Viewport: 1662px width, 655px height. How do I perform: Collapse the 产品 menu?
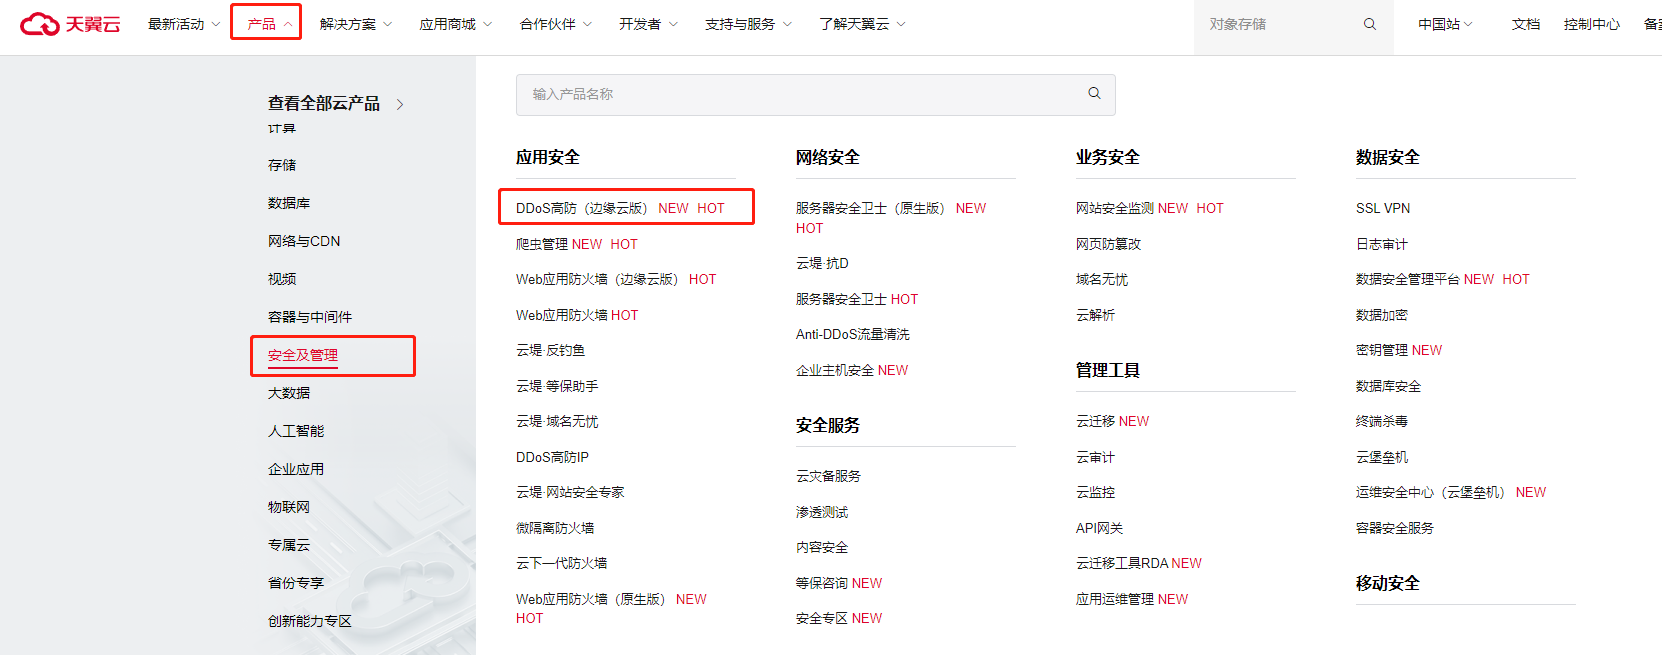pos(269,24)
